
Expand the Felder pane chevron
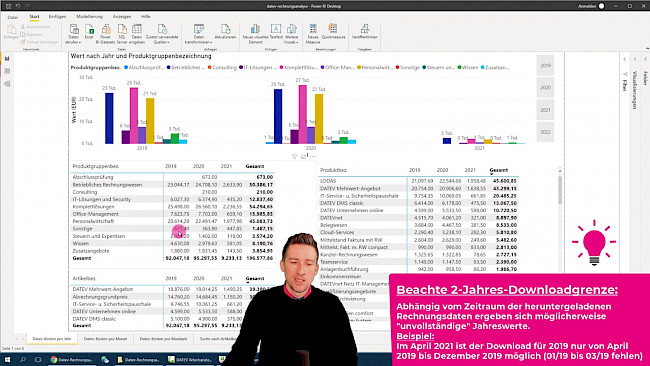click(x=645, y=59)
